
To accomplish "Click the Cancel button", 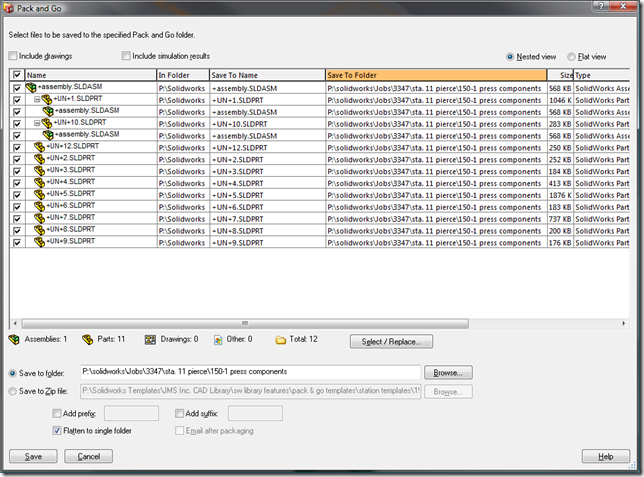I will point(88,456).
